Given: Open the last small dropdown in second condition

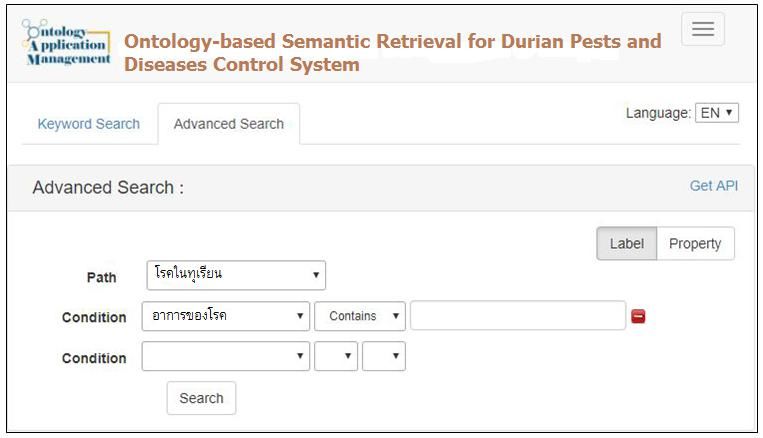Looking at the screenshot, I should pos(383,356).
